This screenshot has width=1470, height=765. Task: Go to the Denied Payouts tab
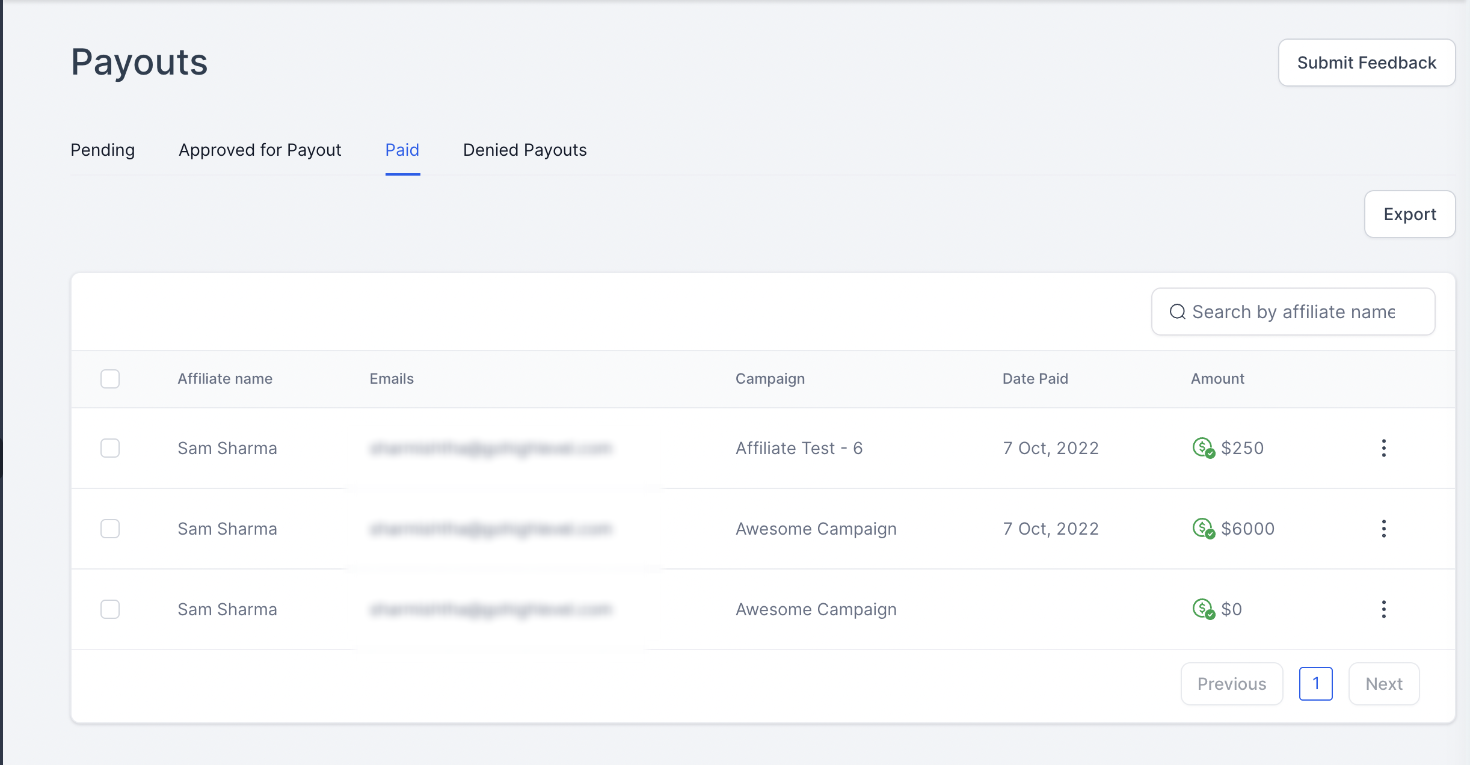tap(525, 150)
